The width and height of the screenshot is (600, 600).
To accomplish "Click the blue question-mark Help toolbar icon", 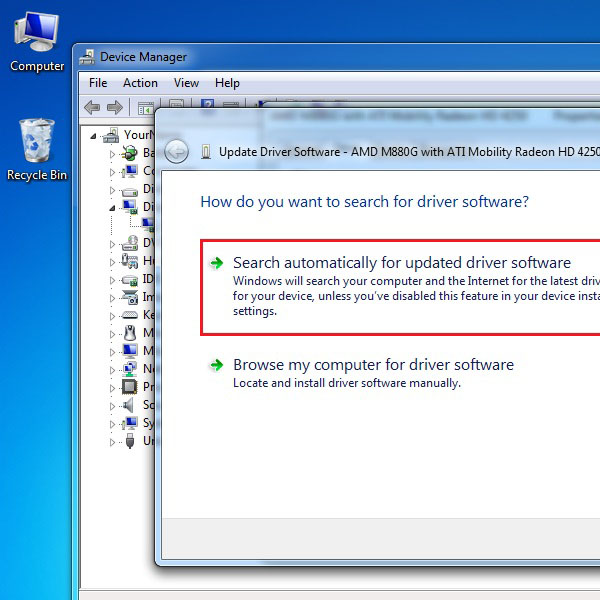I will point(207,105).
